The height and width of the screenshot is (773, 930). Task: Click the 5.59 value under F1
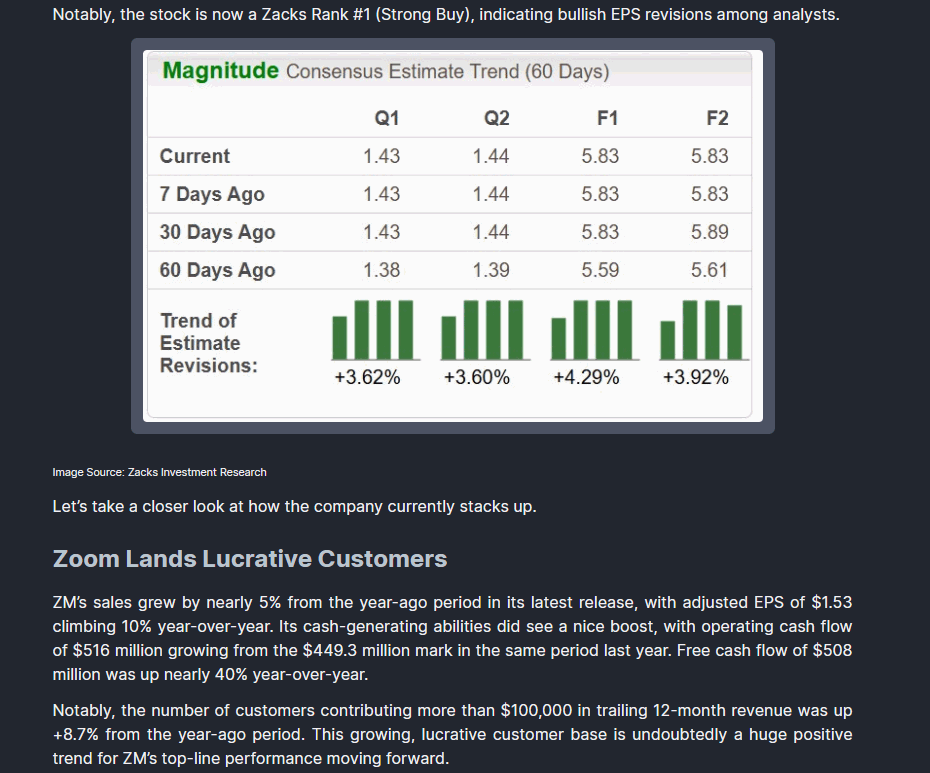599,270
